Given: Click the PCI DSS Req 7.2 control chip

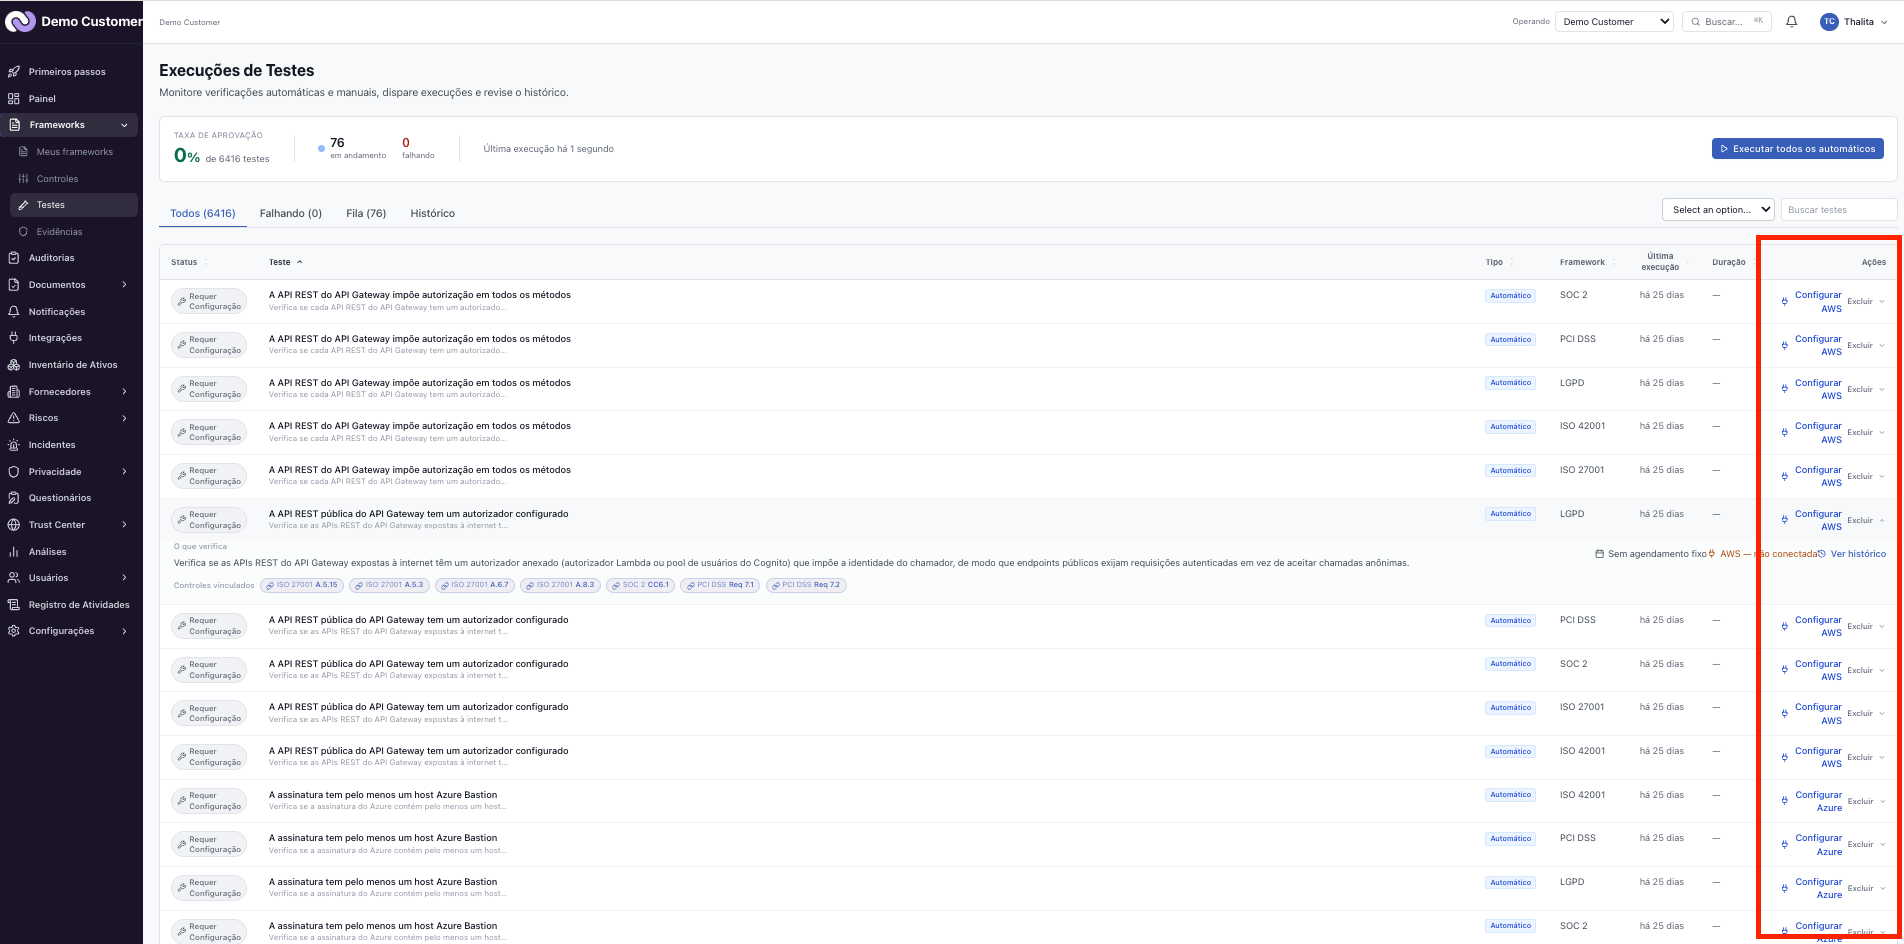Looking at the screenshot, I should [806, 586].
